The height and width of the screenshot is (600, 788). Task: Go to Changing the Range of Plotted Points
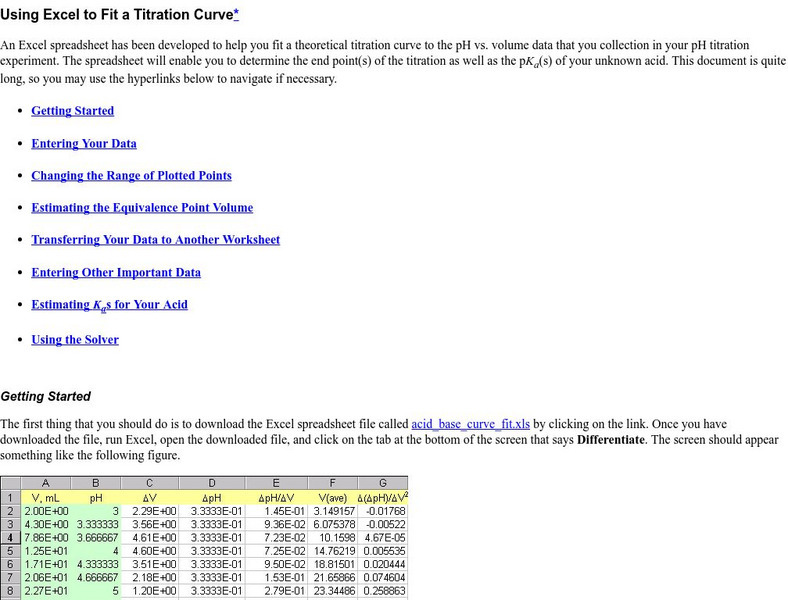tap(131, 175)
